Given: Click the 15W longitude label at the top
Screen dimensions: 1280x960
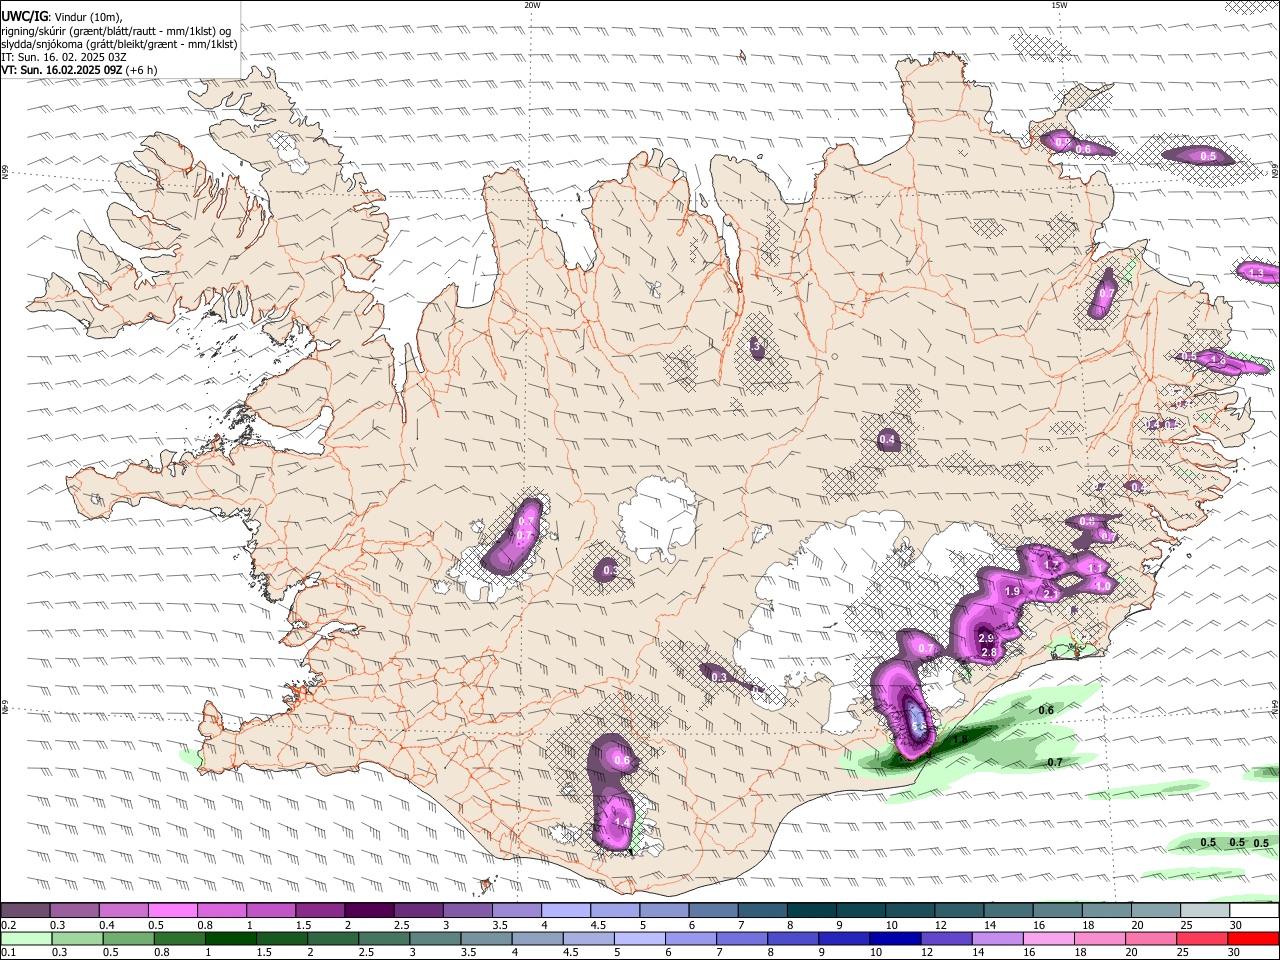Looking at the screenshot, I should (1059, 5).
